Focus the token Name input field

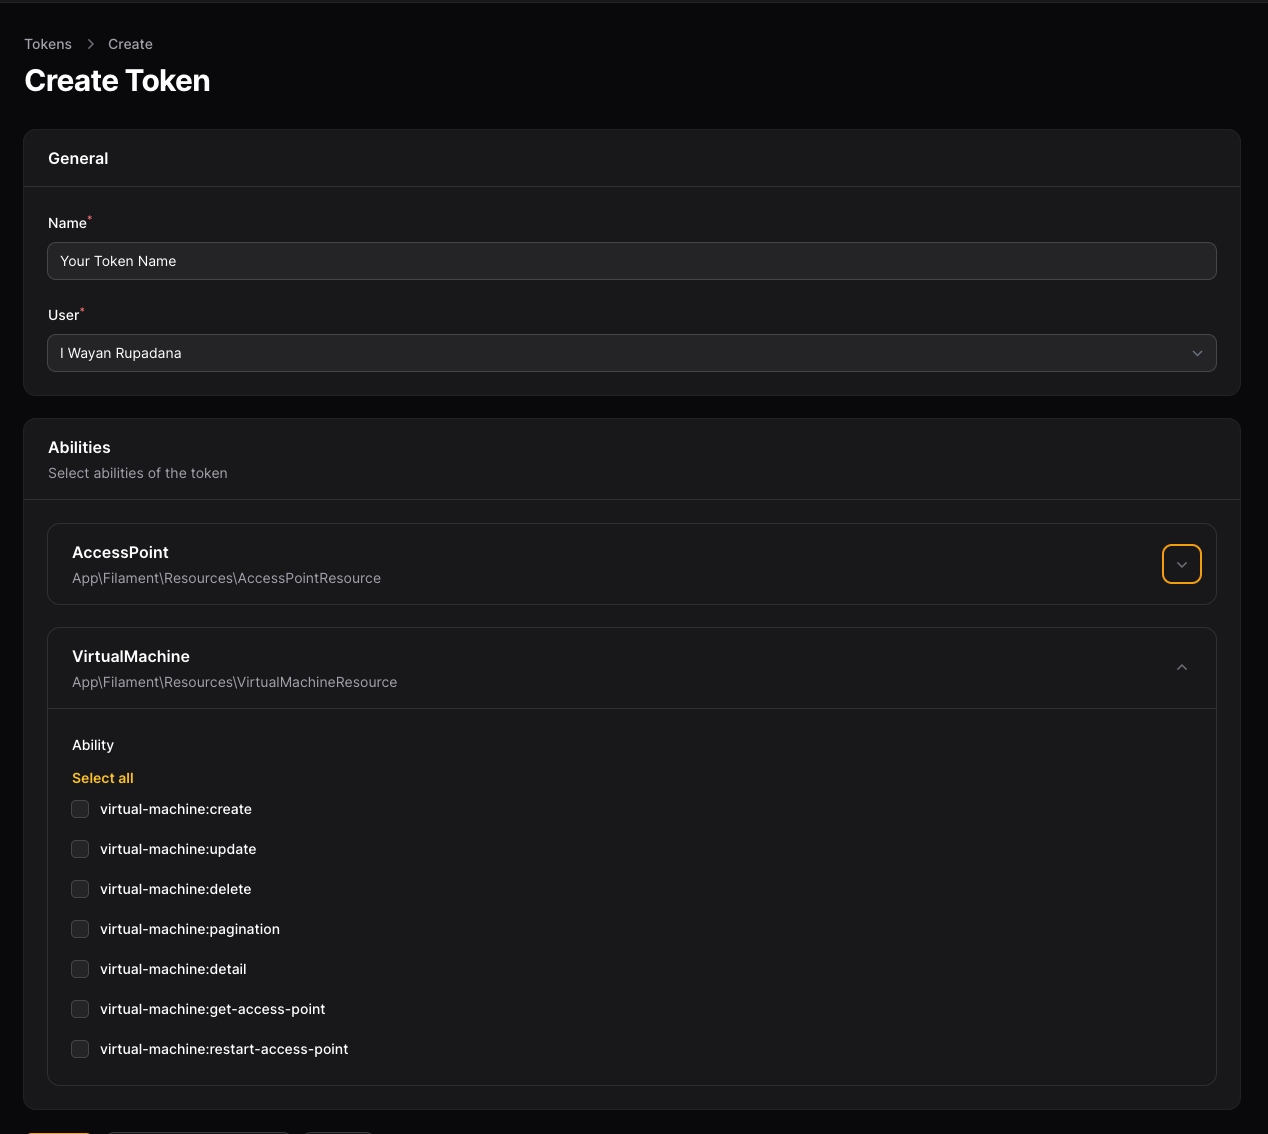tap(630, 261)
